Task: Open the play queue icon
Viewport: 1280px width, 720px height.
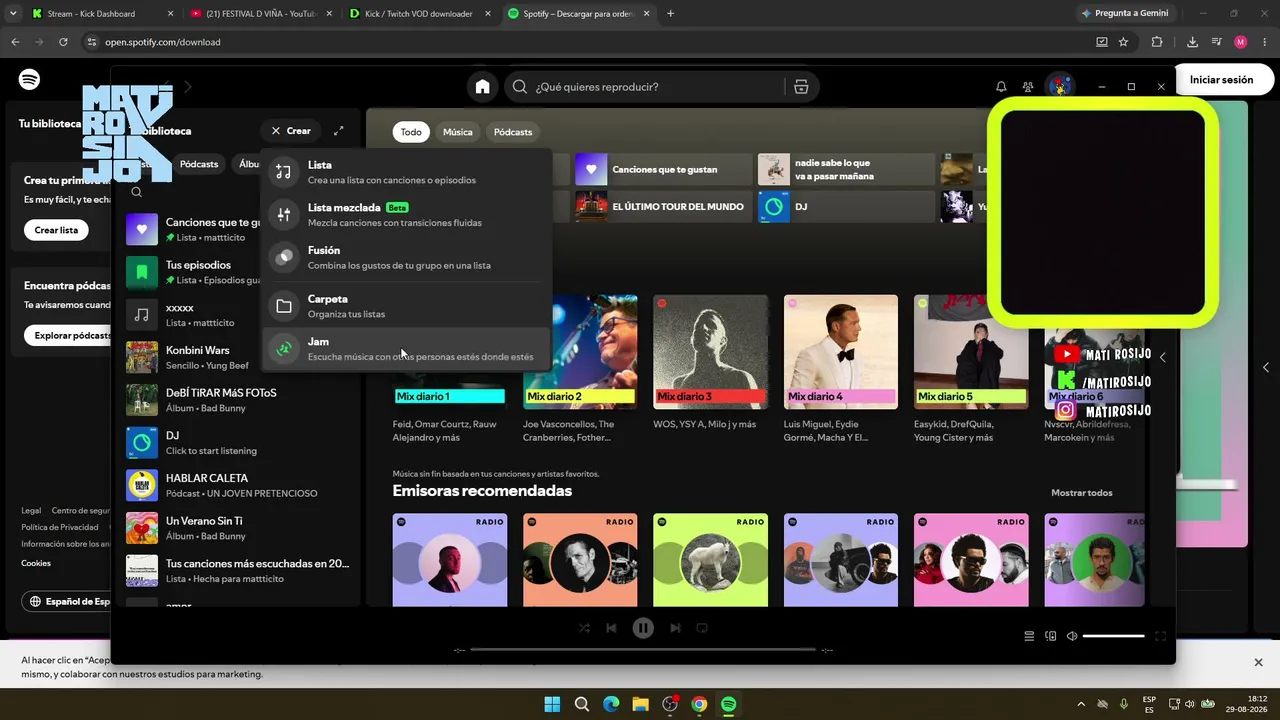Action: (x=1029, y=636)
